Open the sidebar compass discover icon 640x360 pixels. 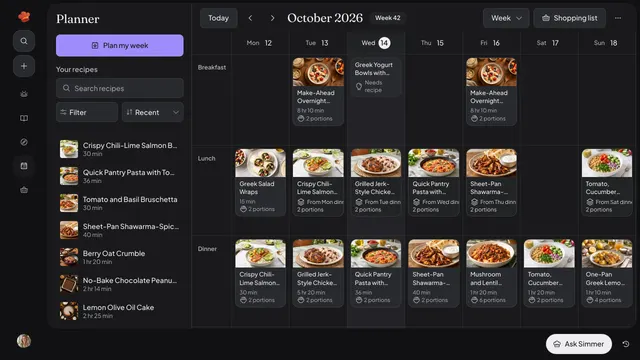tap(24, 142)
